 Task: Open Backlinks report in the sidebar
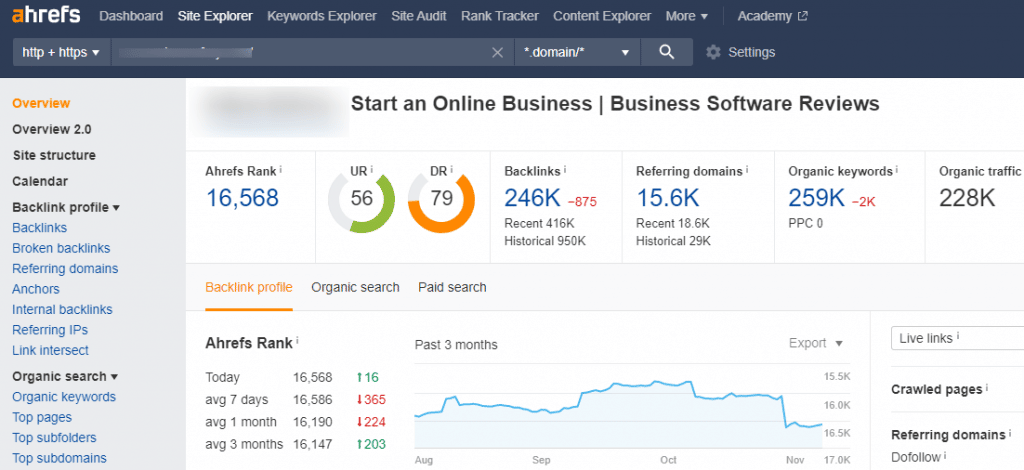coord(39,228)
